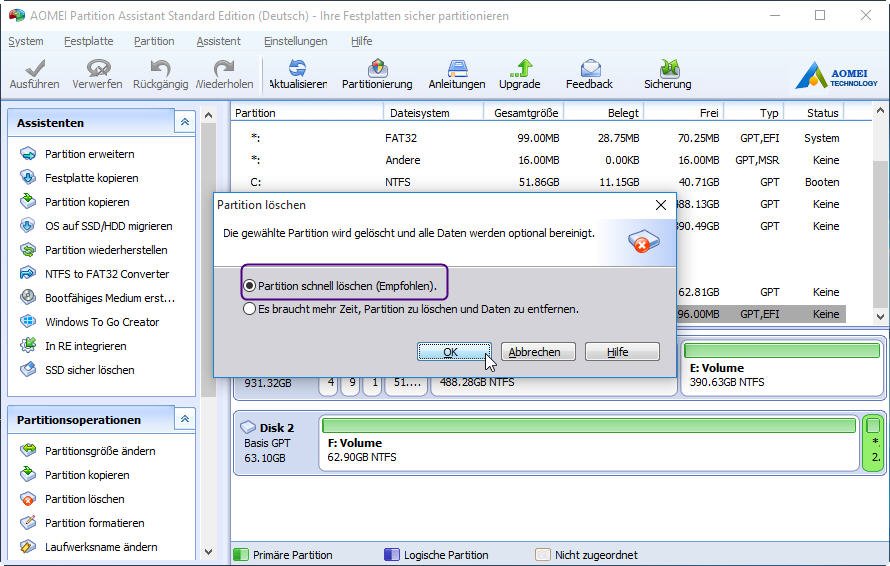The image size is (890, 566).
Task: Select the C: NTFS partition row
Action: pyautogui.click(x=538, y=182)
